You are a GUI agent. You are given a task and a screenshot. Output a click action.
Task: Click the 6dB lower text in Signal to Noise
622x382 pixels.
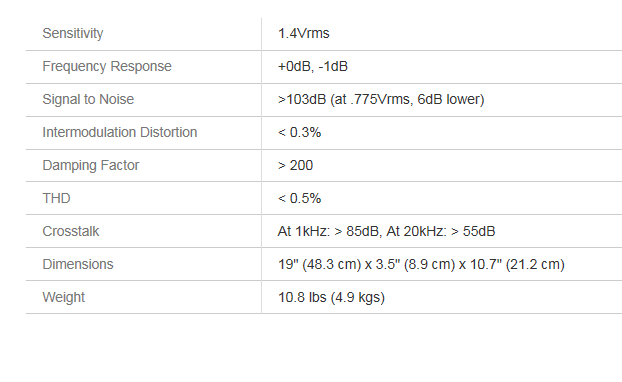pos(451,99)
